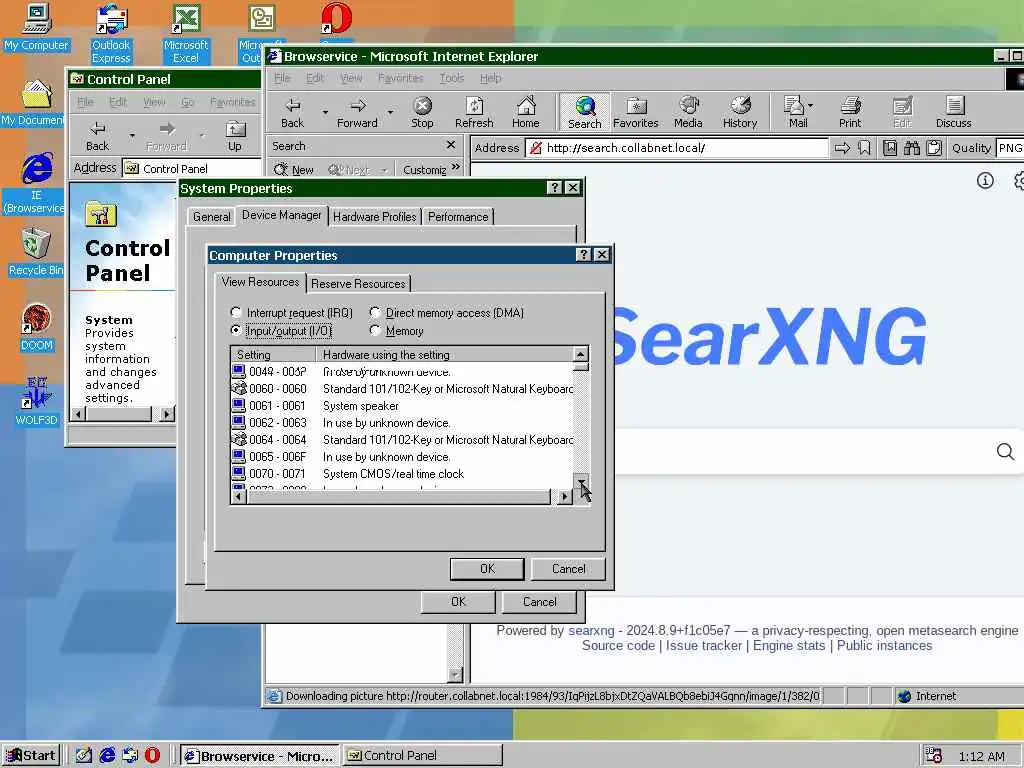Select Direct memory access (DMA) radio button

coord(375,312)
